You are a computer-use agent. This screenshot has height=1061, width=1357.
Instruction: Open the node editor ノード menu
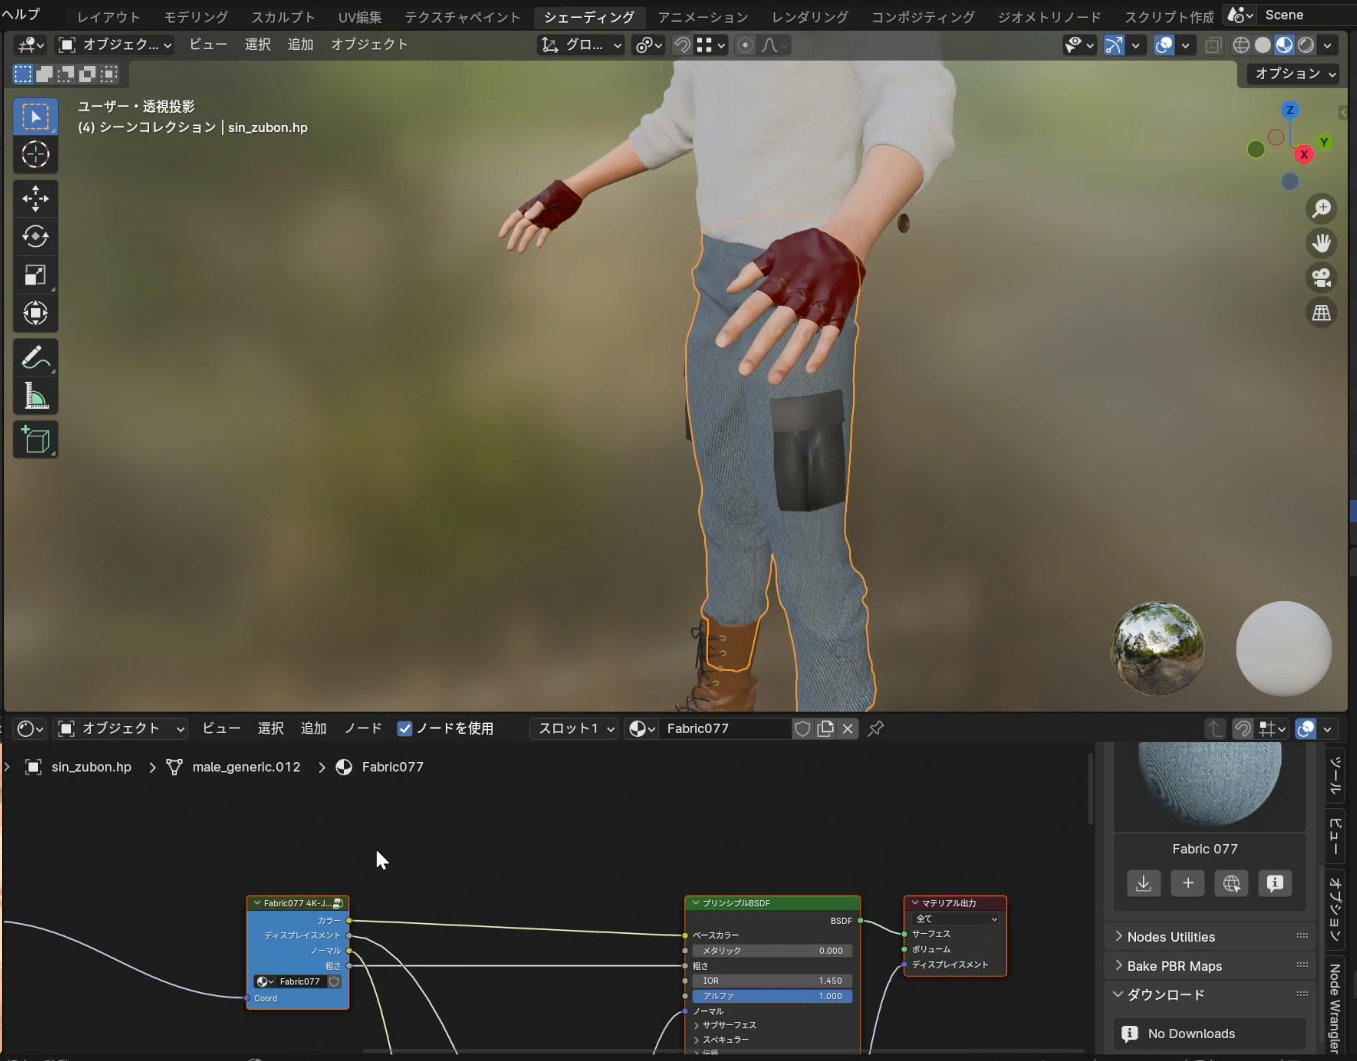pos(363,729)
